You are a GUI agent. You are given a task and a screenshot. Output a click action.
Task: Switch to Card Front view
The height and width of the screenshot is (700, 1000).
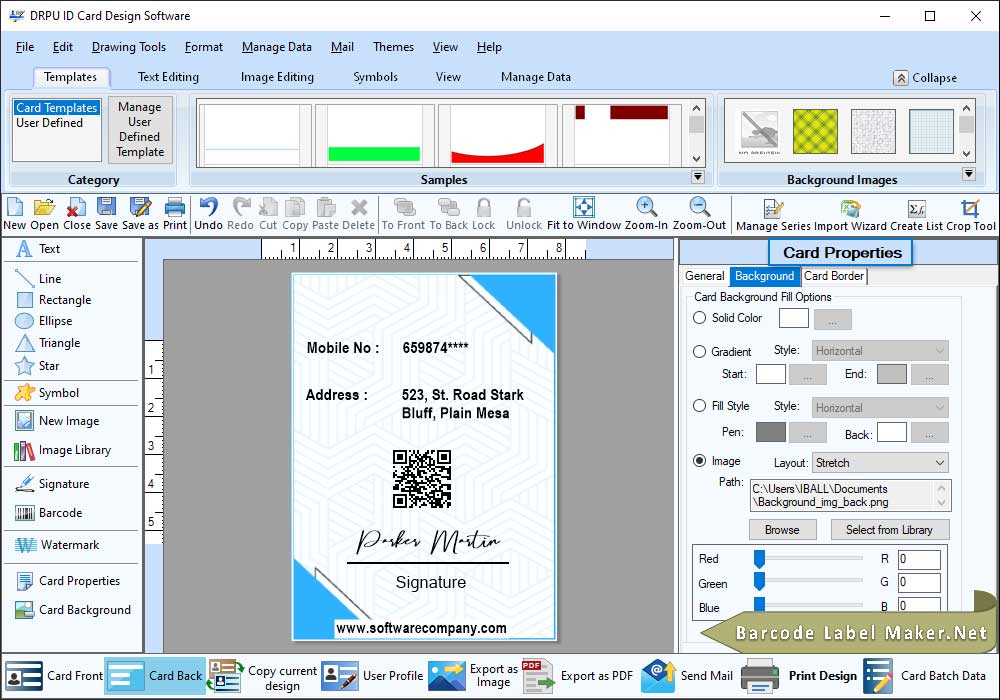54,676
